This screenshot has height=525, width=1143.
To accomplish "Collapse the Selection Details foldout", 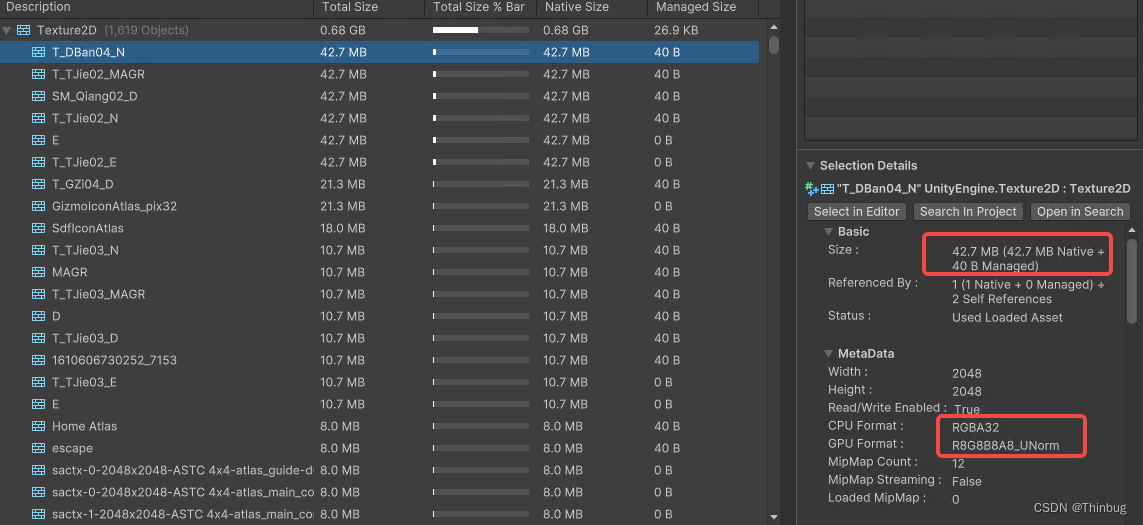I will [x=810, y=166].
